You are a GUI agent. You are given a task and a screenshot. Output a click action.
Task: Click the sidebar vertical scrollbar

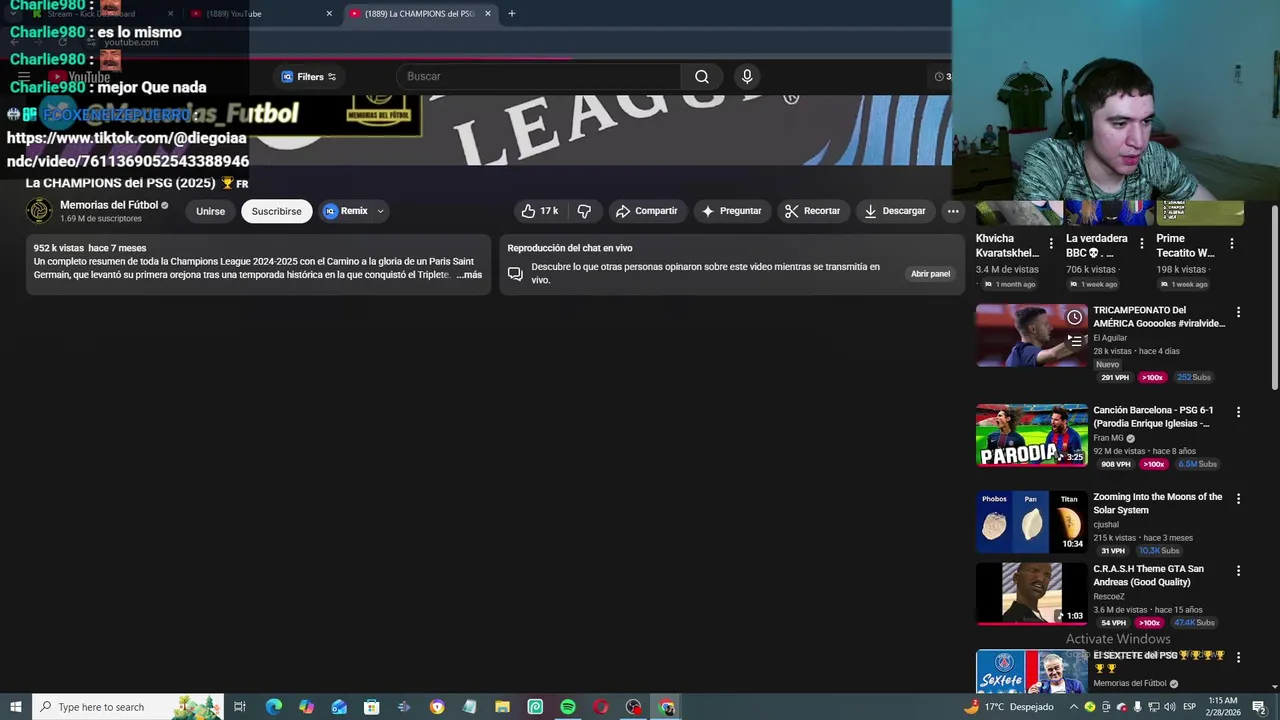[x=1274, y=298]
